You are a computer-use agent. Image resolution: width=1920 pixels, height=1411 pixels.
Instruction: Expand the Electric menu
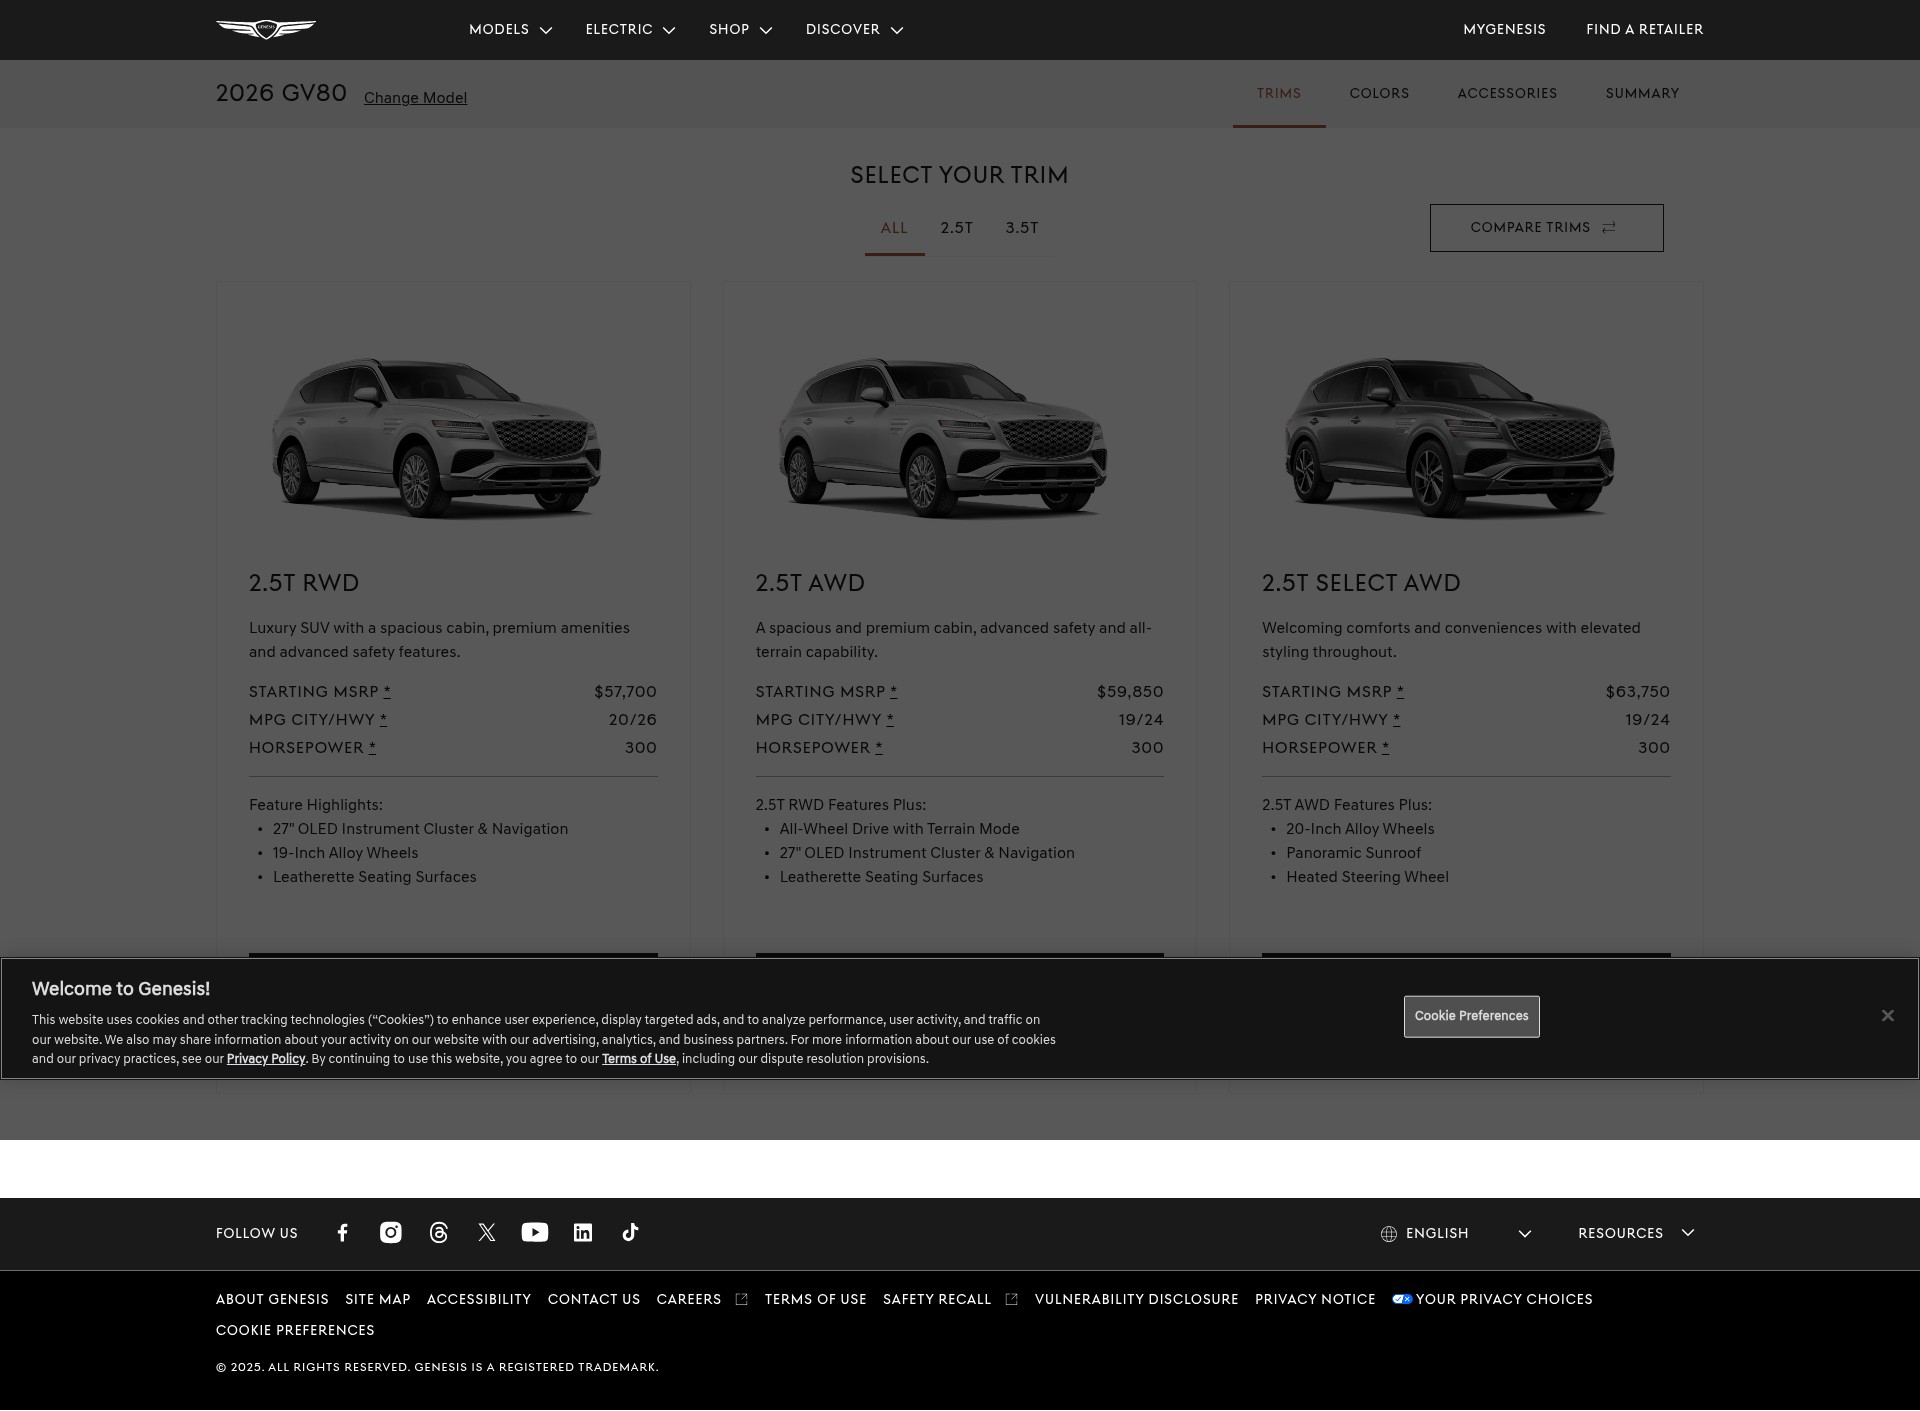[x=630, y=30]
